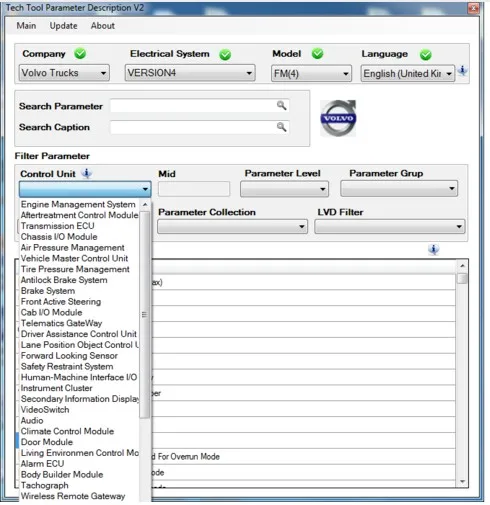Select Transmission ECU option
490x505 pixels.
(x=79, y=226)
